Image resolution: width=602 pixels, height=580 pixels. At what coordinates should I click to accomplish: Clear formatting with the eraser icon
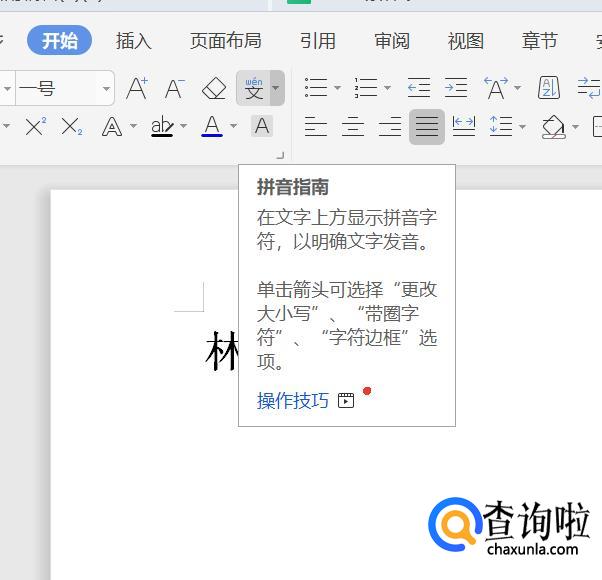(214, 89)
